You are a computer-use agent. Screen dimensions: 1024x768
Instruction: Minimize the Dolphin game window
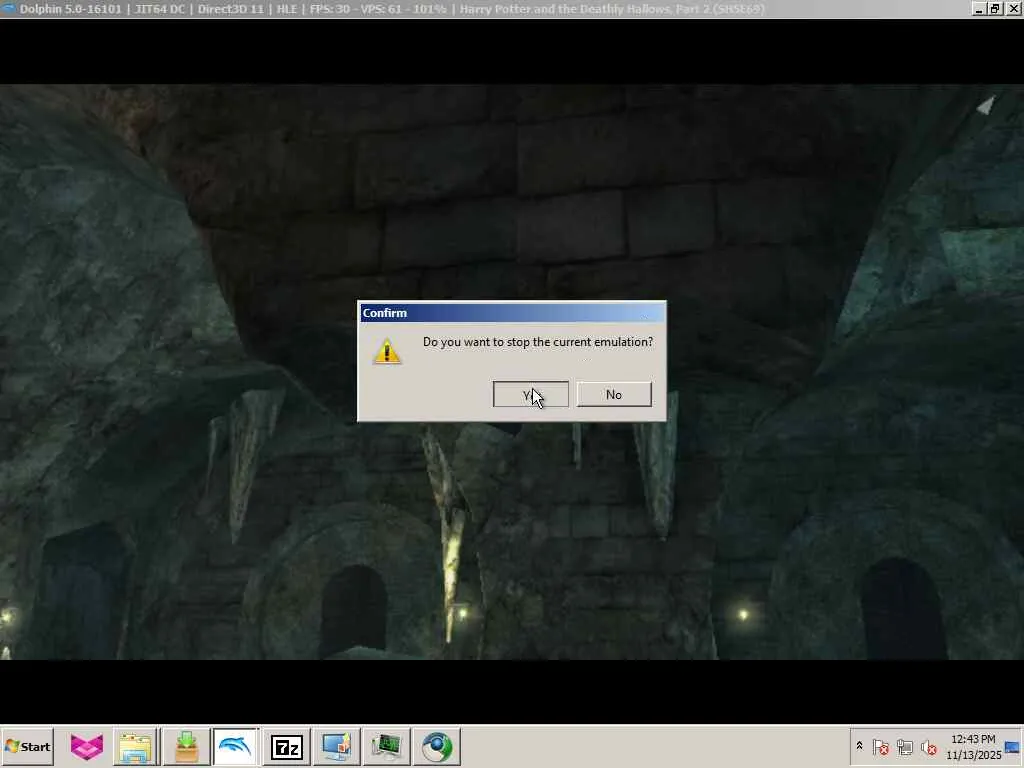pos(978,8)
